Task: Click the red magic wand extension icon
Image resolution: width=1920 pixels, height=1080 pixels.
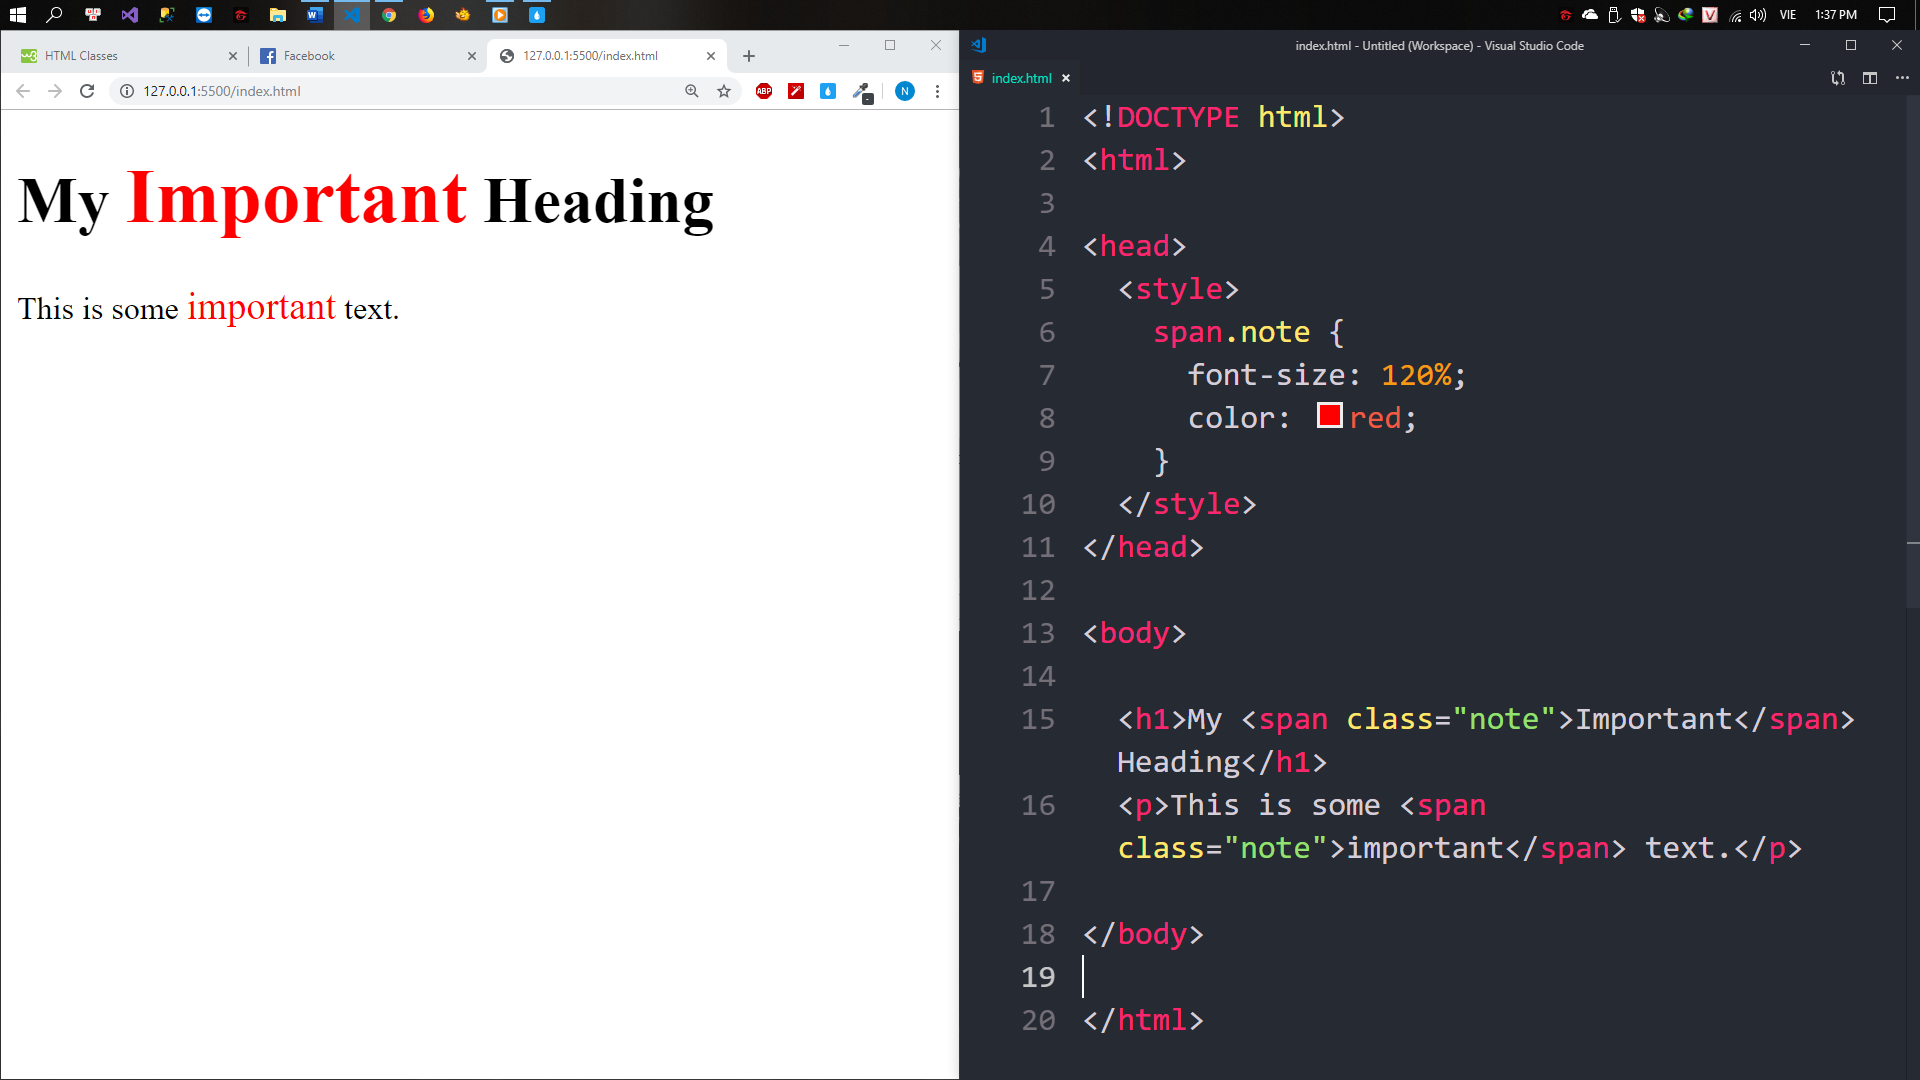Action: coord(796,91)
